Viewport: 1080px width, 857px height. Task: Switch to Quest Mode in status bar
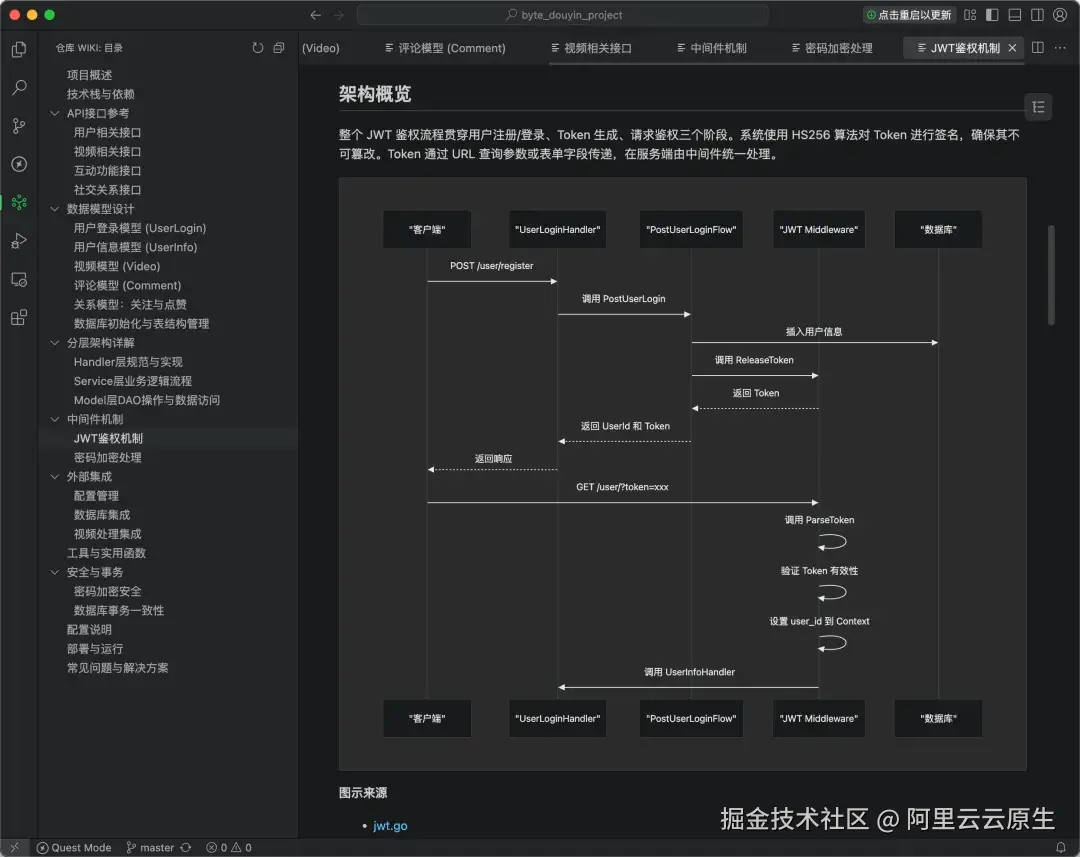(x=74, y=847)
